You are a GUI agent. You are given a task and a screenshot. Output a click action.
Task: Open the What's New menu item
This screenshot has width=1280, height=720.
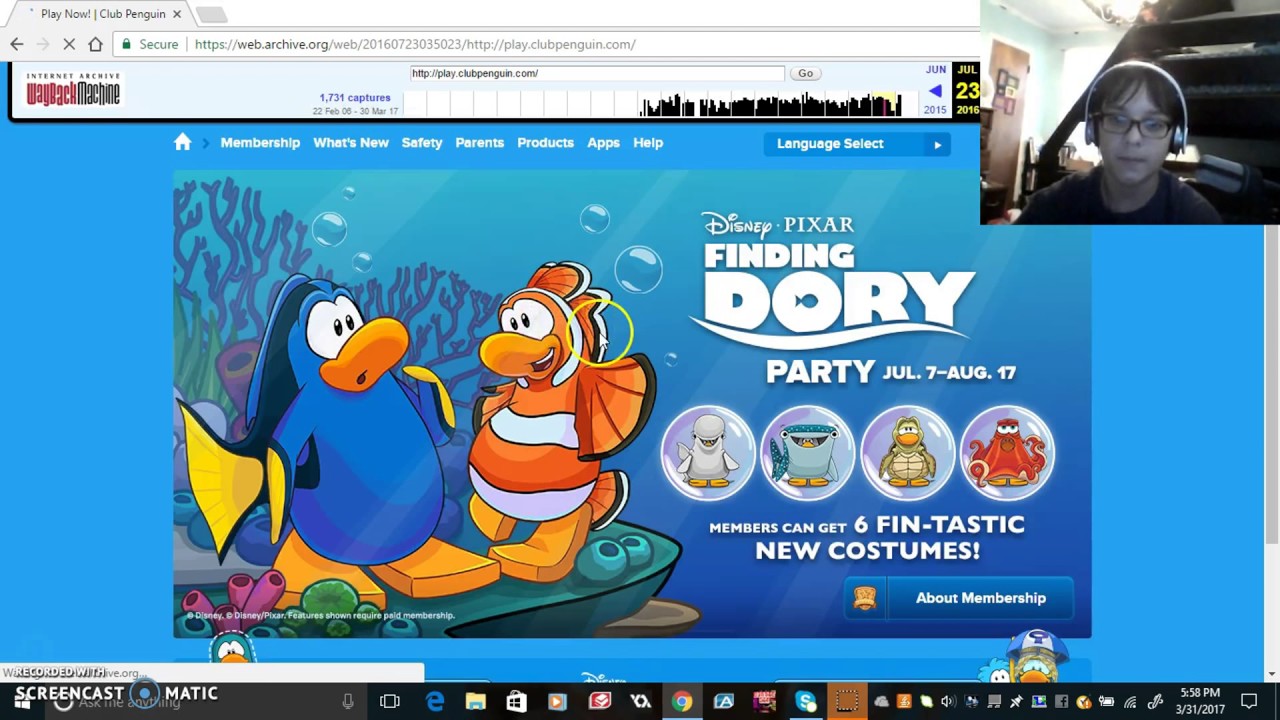[x=351, y=143]
